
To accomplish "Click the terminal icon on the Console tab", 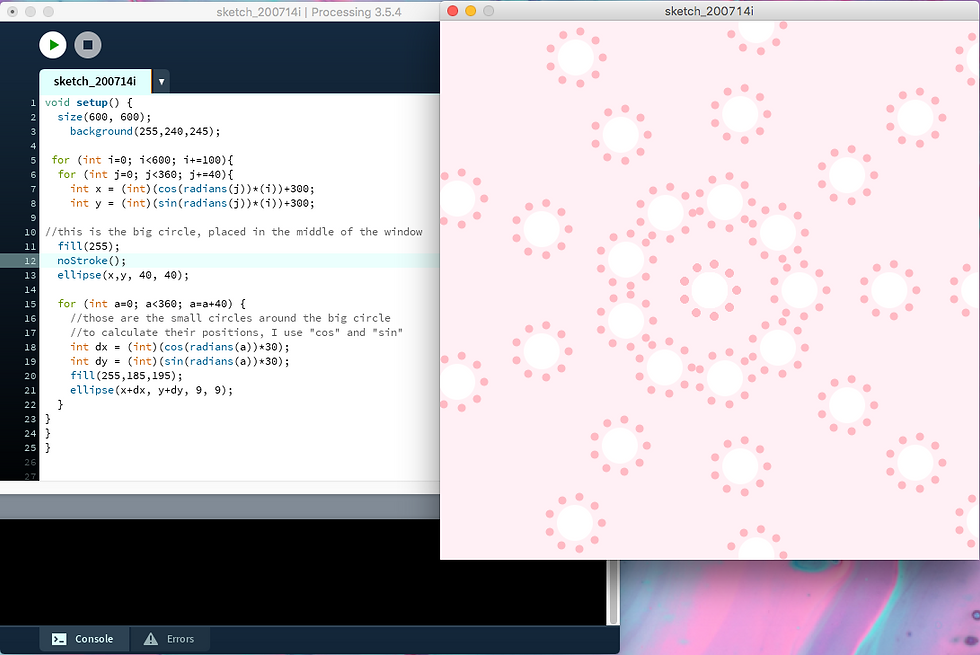I will 59,639.
